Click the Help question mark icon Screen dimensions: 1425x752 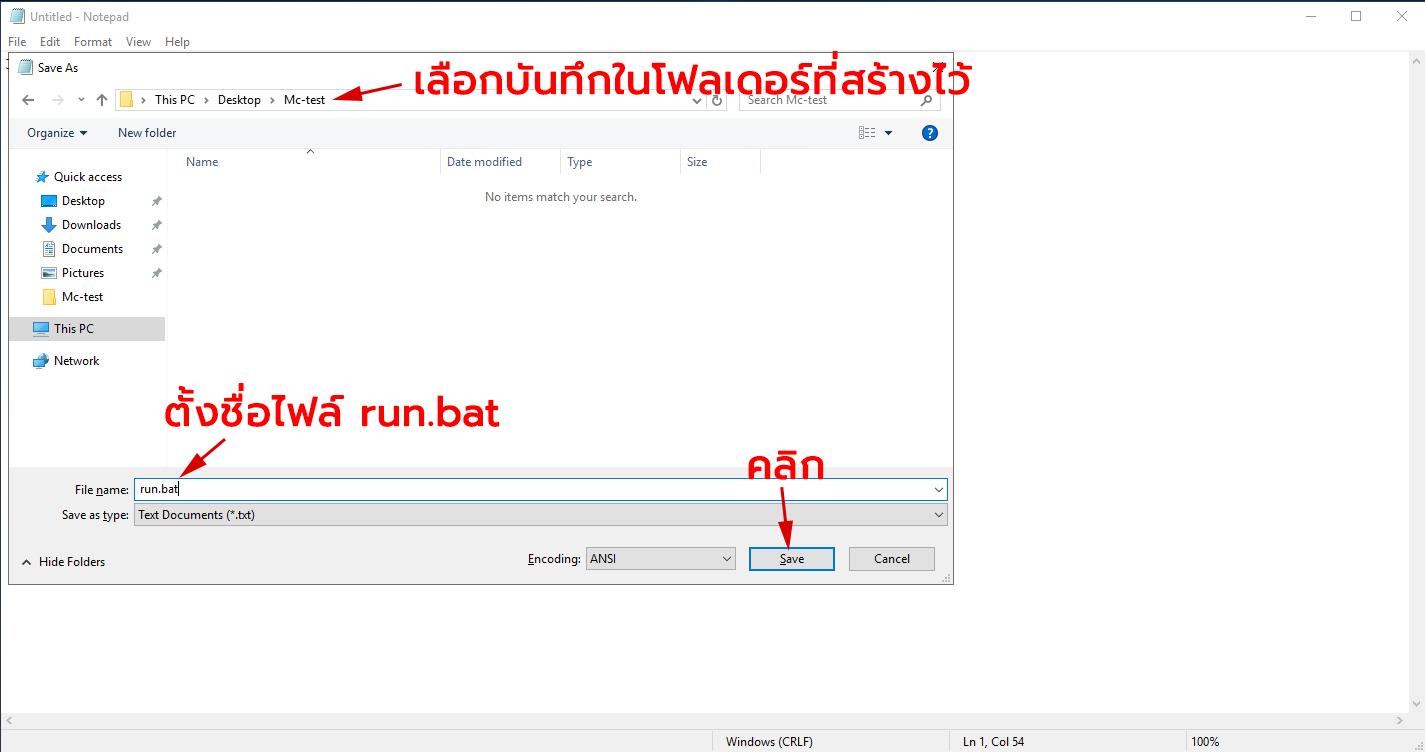(929, 132)
